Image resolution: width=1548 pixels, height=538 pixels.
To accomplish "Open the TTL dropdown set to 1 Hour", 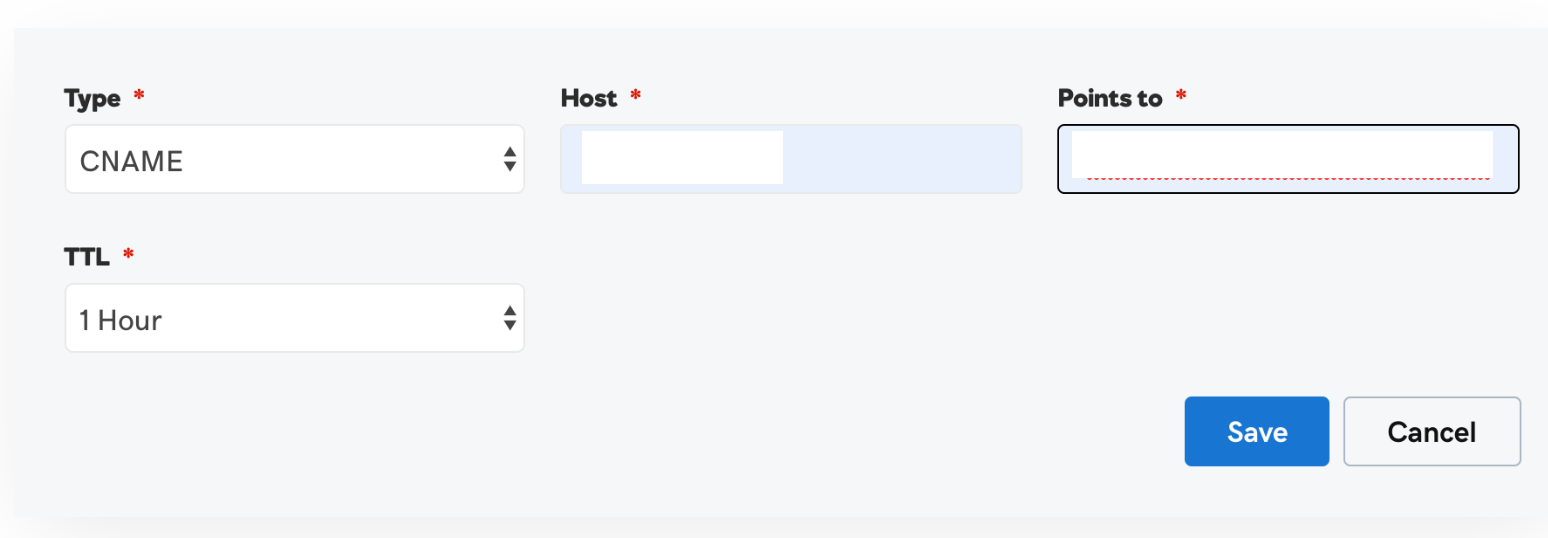I will [x=294, y=319].
